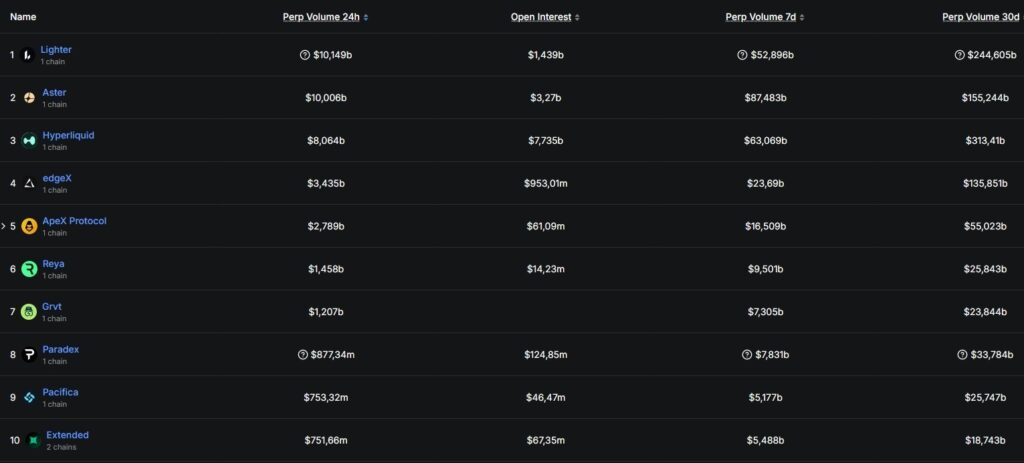The image size is (1024, 463).
Task: Click the Pacifica protocol logo icon
Action: tap(29, 398)
